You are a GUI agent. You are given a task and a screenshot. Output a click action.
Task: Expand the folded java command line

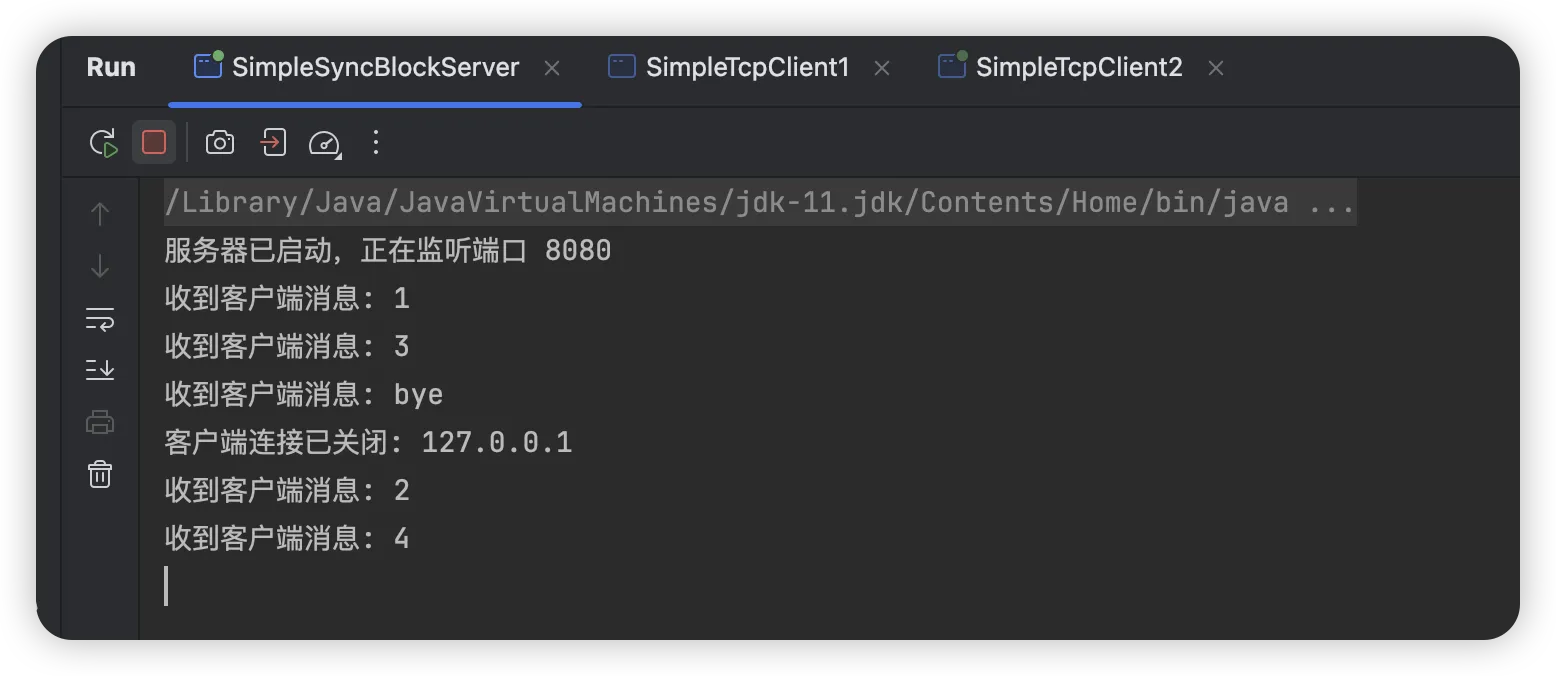1331,203
